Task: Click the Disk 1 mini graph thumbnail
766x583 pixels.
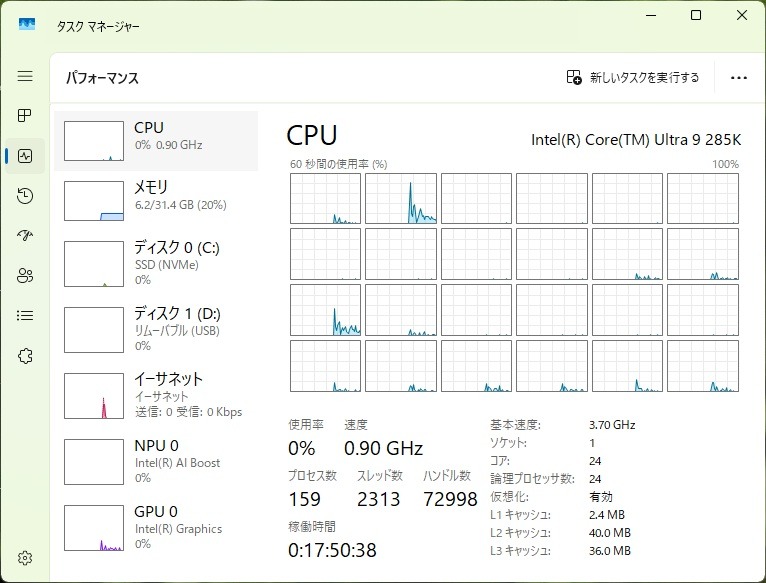Action: pos(94,330)
